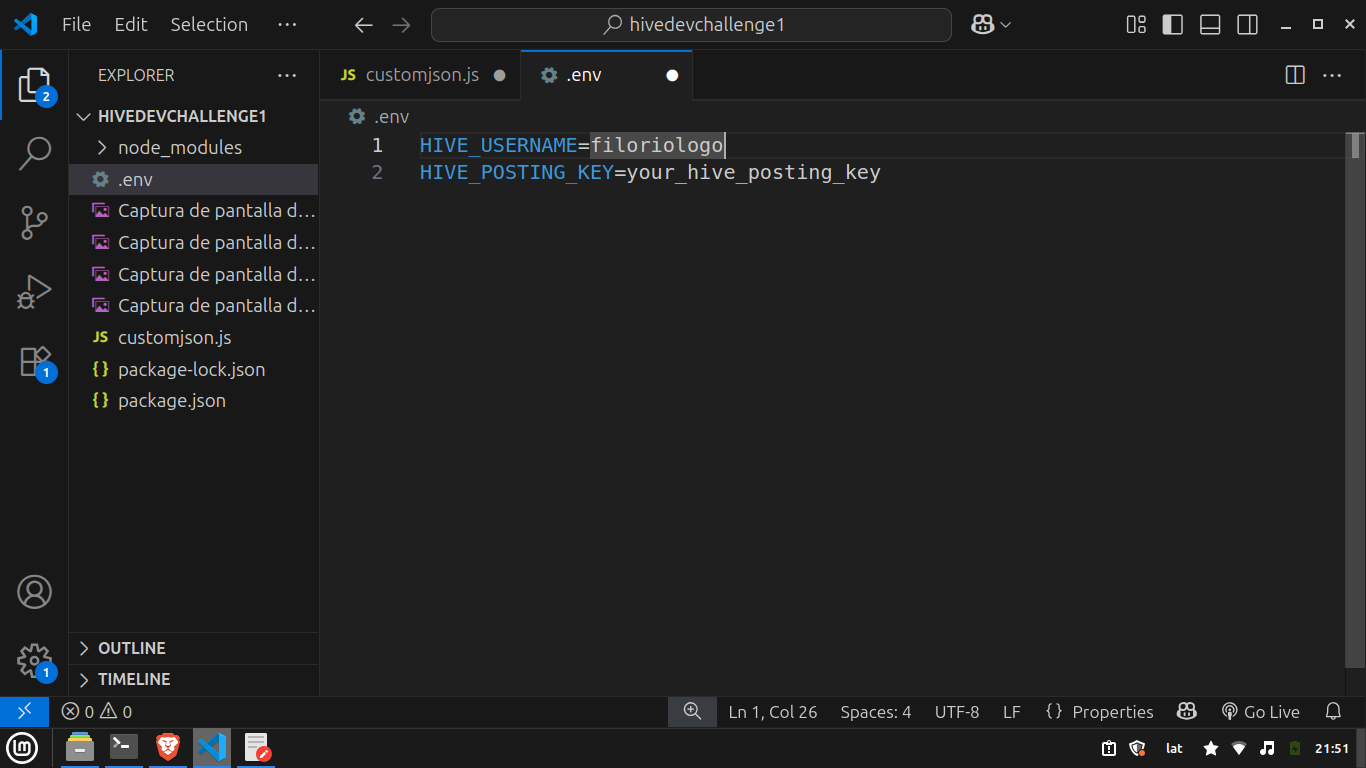Toggle the primary side bar
This screenshot has width=1366, height=768.
tap(1173, 25)
